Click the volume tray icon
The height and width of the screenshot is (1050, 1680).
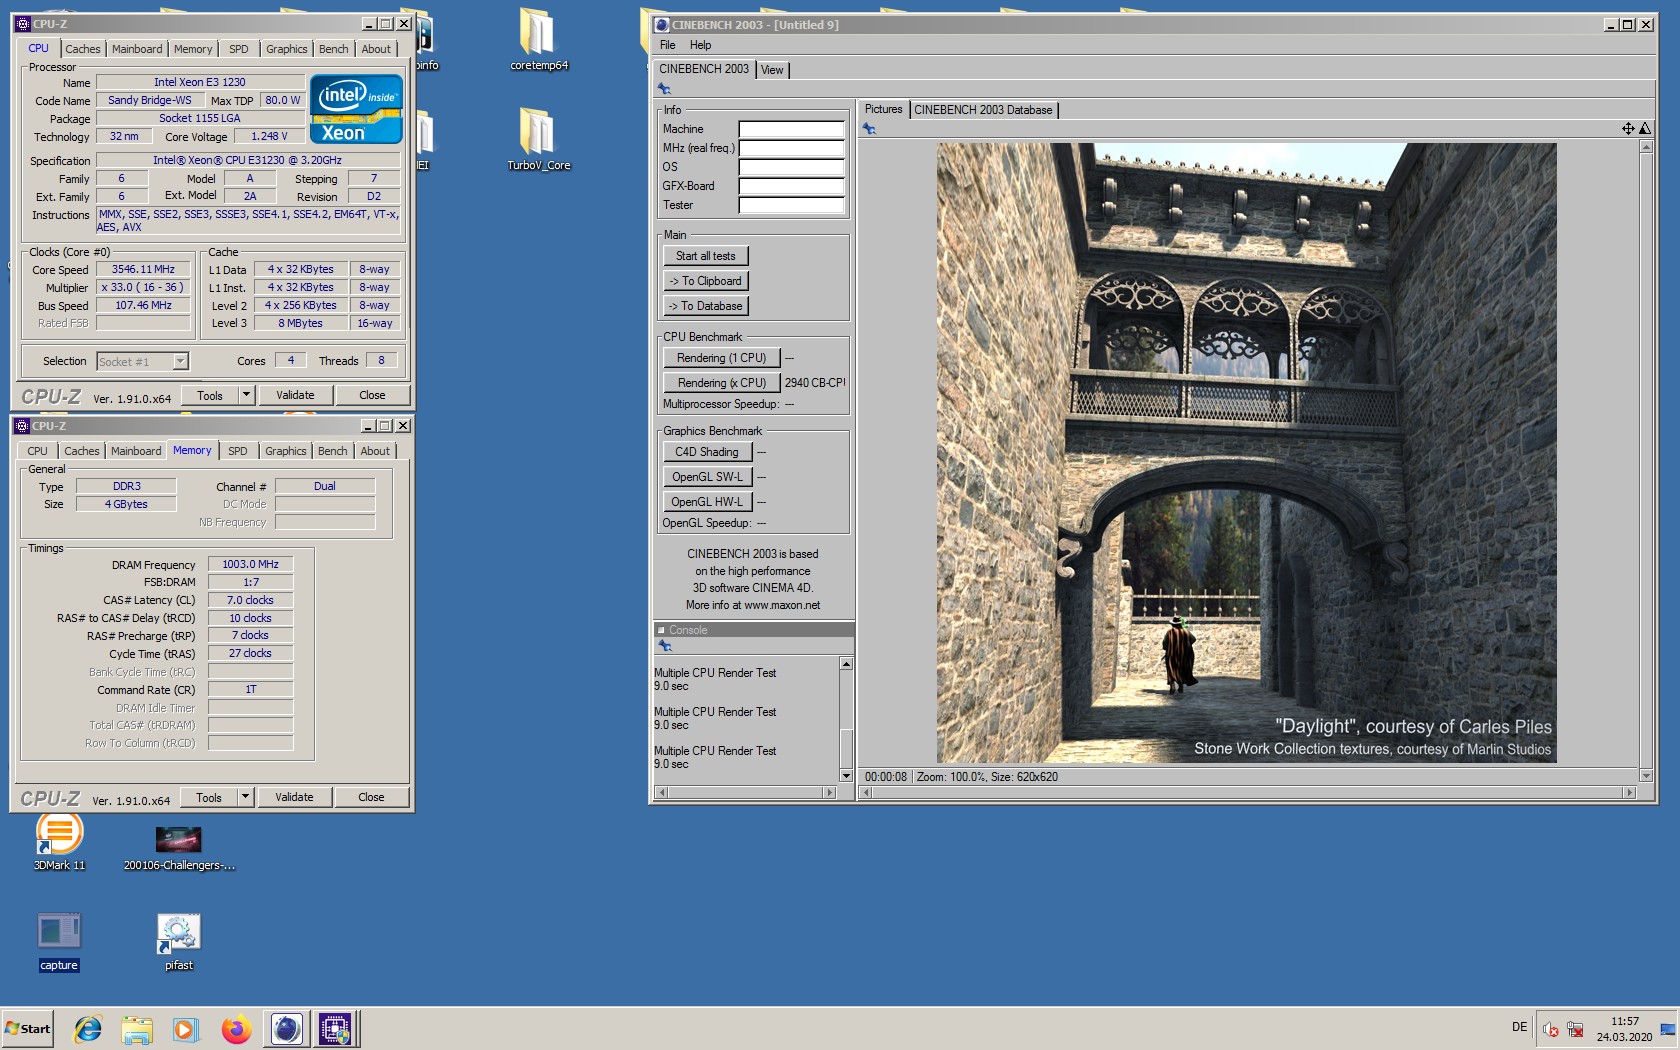(x=1550, y=1029)
